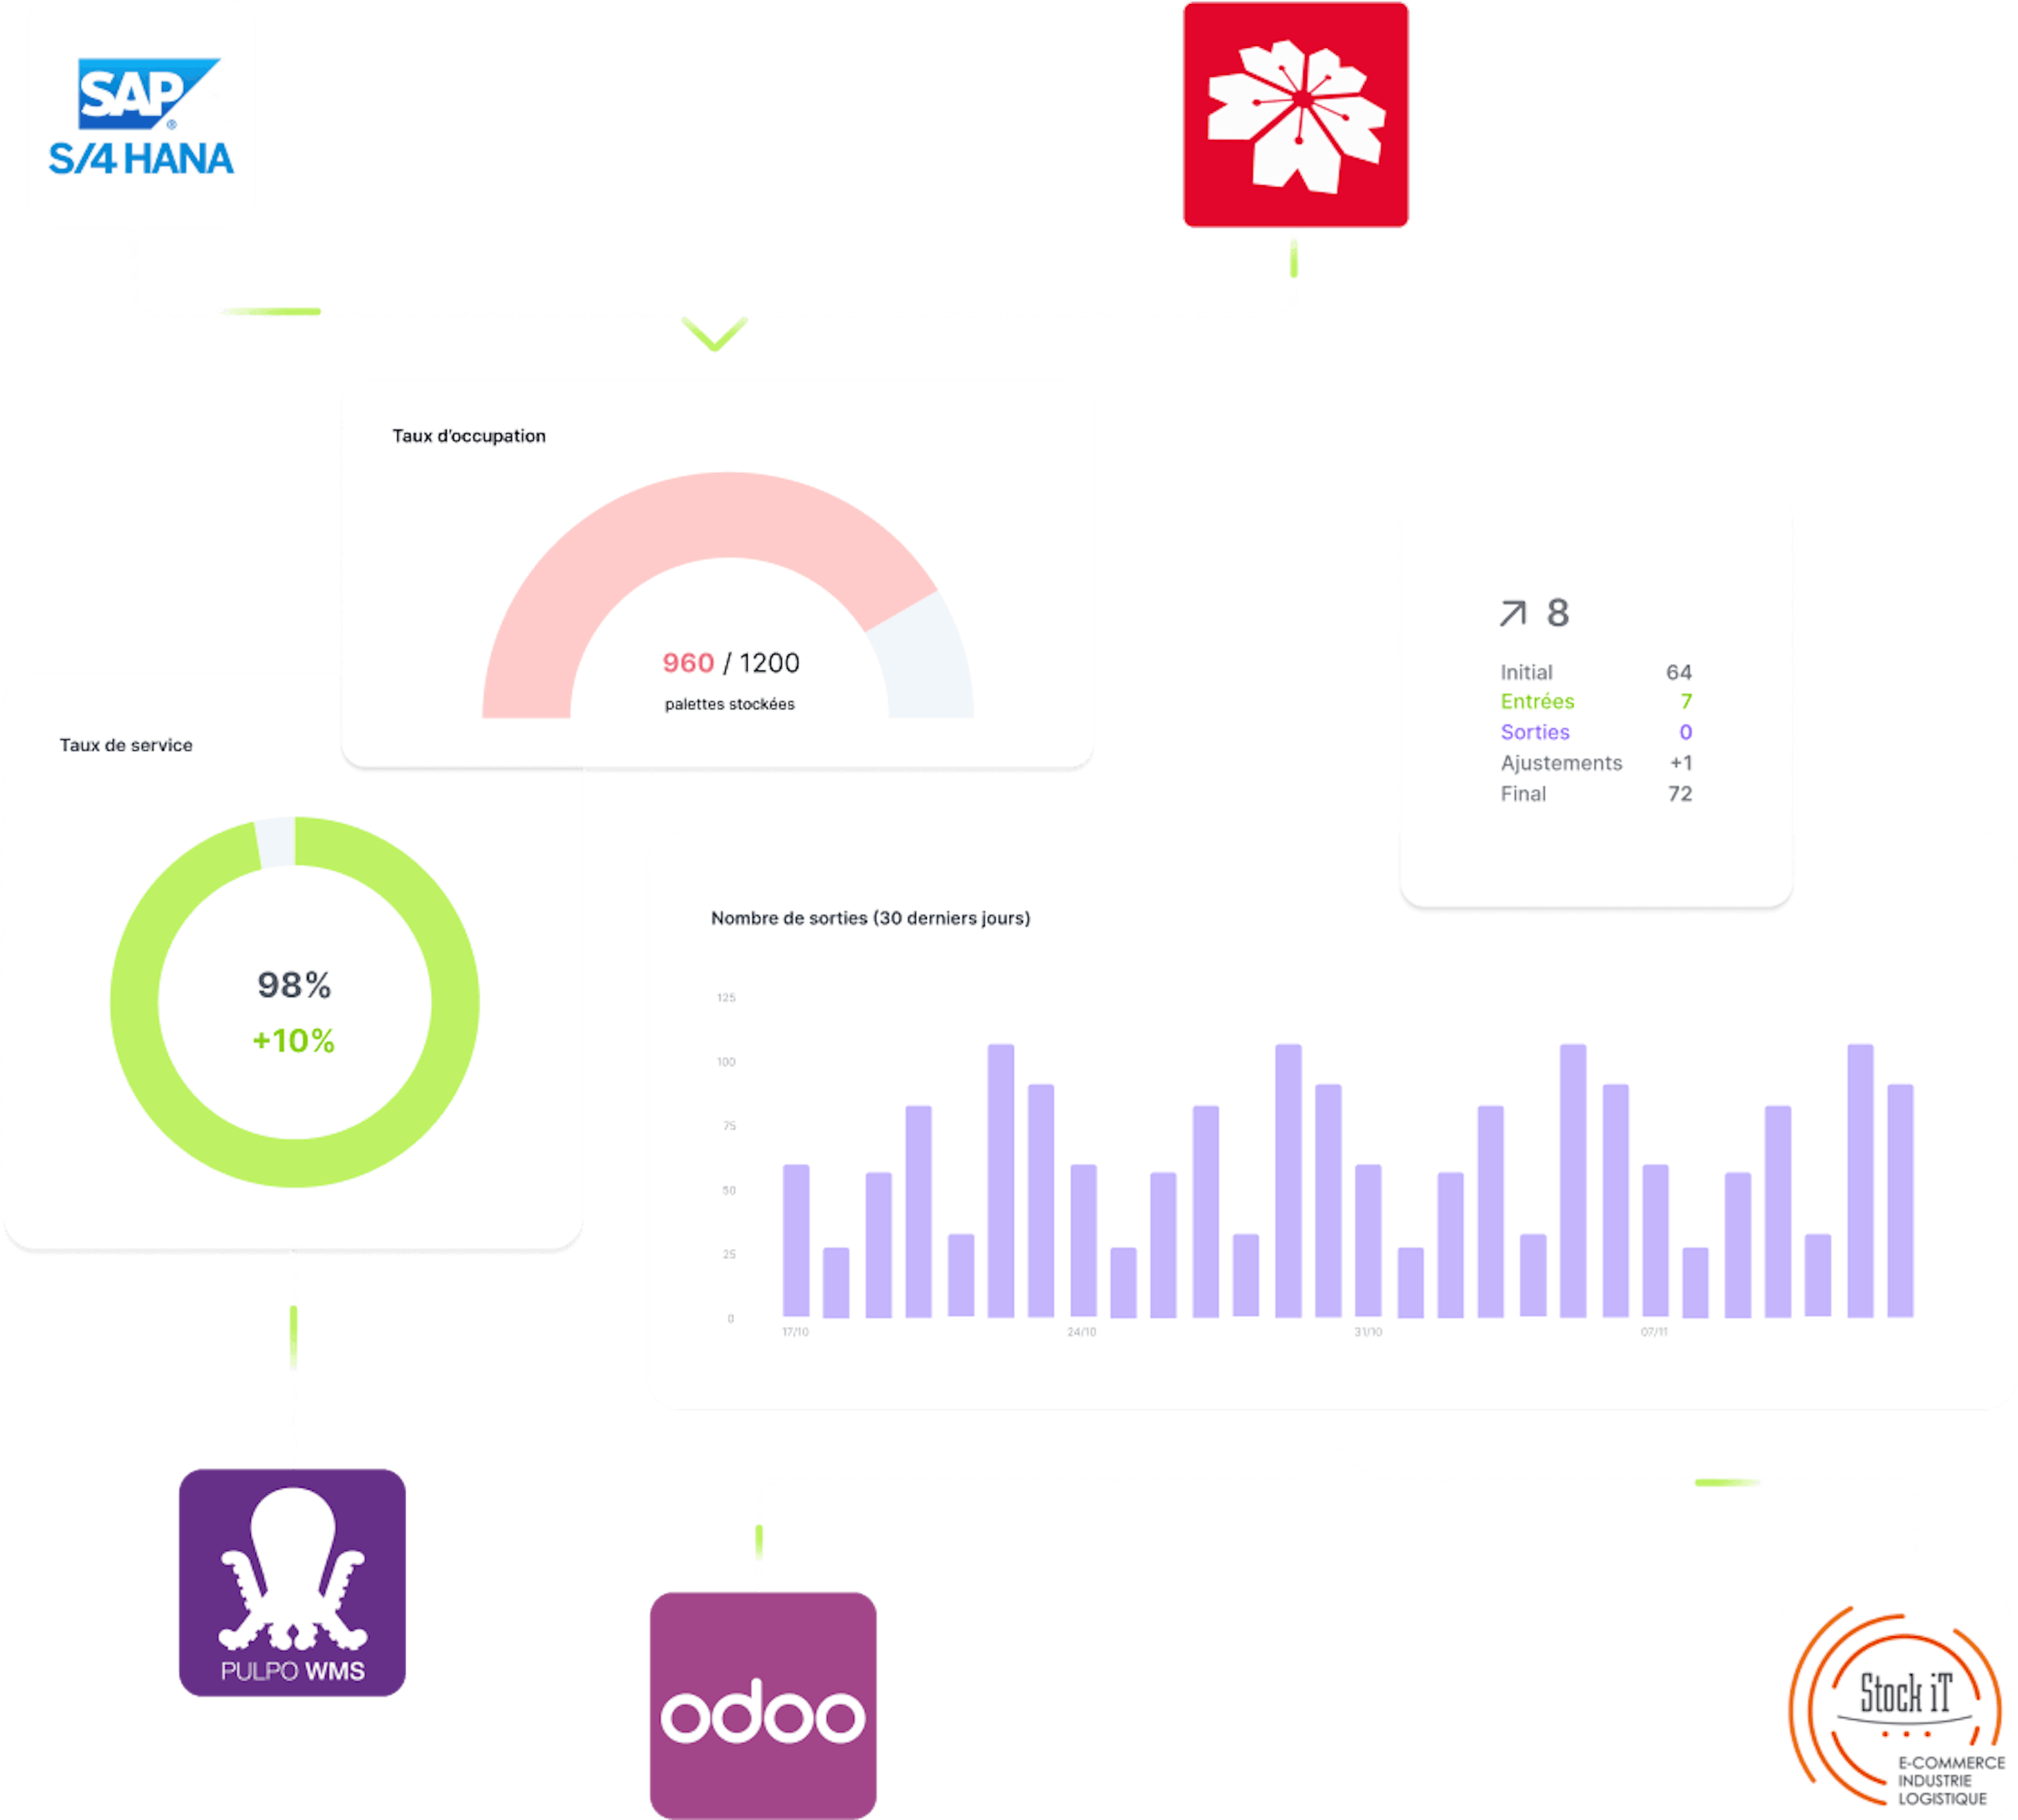Click the +10% green change value

click(x=293, y=1041)
